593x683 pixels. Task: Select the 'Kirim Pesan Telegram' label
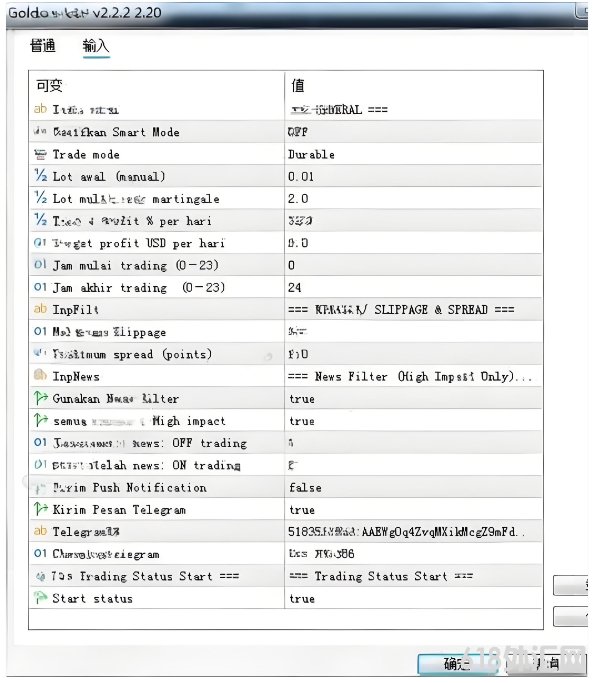point(119,510)
